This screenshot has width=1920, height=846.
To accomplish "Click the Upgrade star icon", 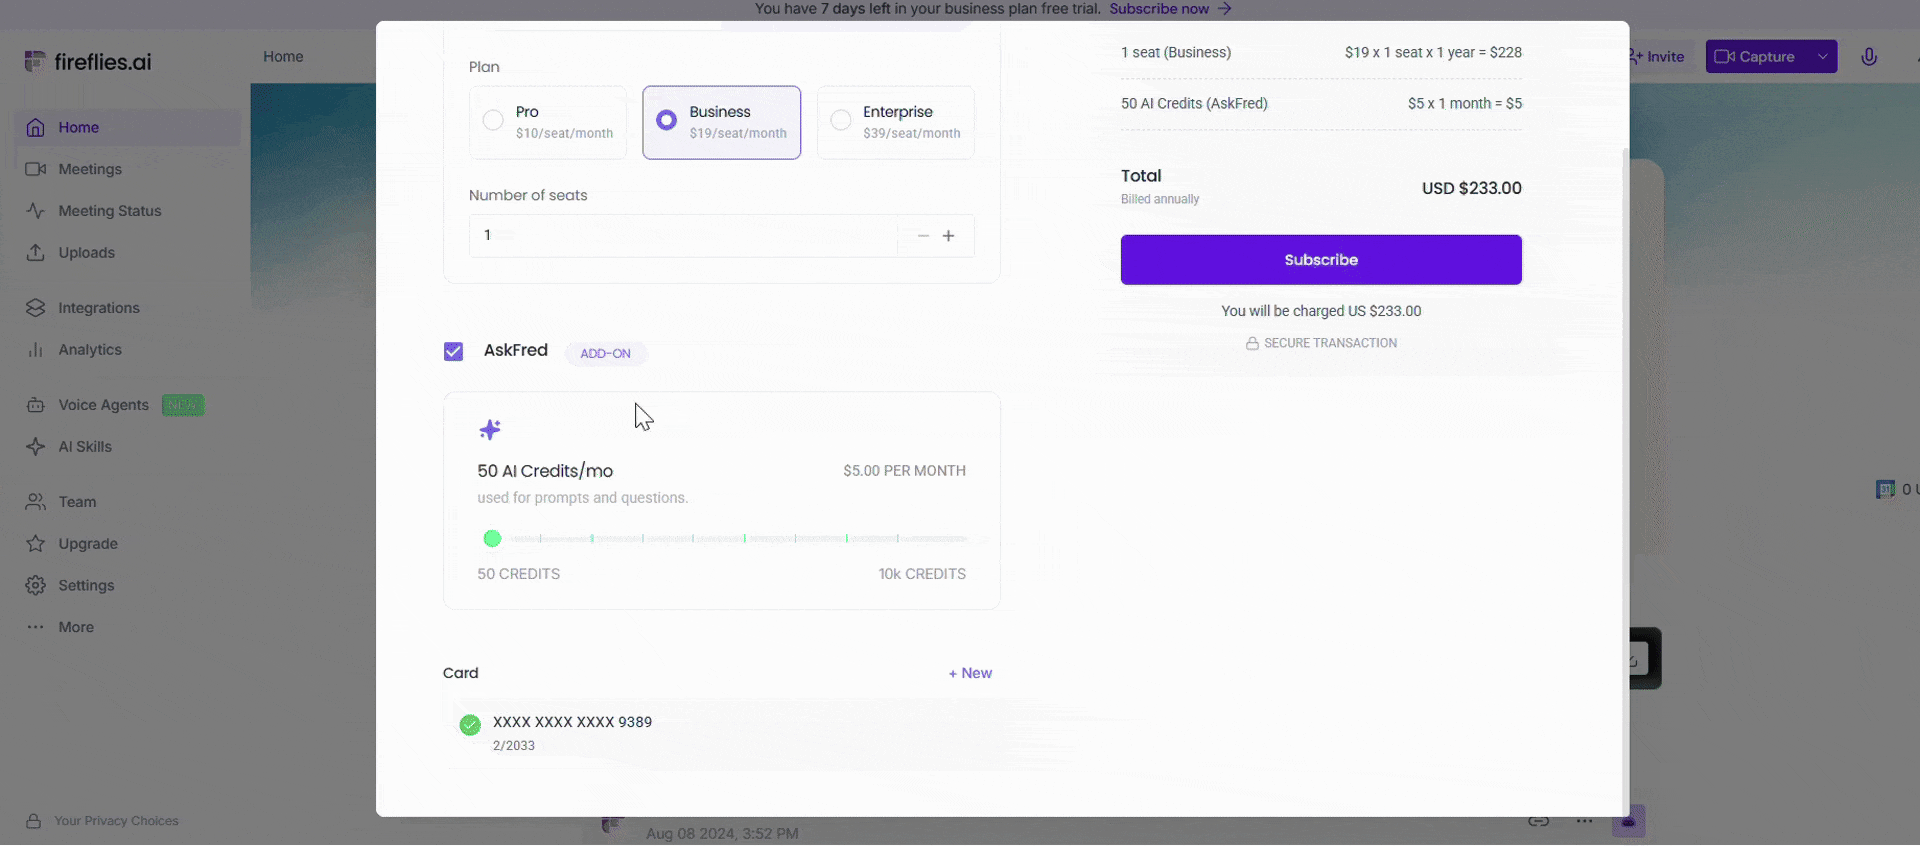I will (36, 544).
